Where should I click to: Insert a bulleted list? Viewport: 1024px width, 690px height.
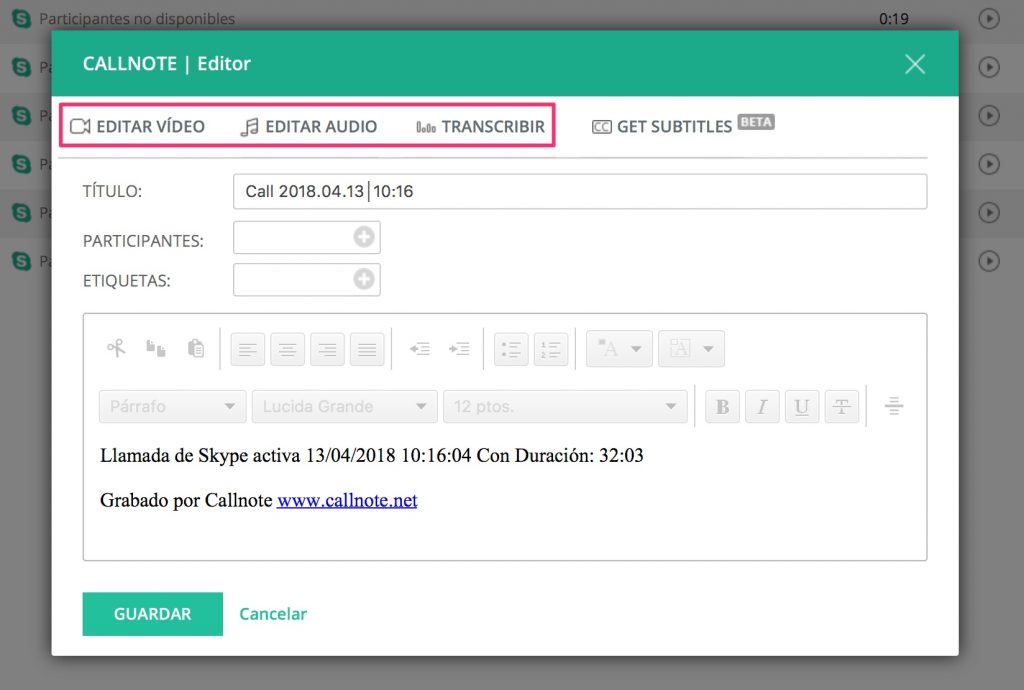click(x=511, y=349)
